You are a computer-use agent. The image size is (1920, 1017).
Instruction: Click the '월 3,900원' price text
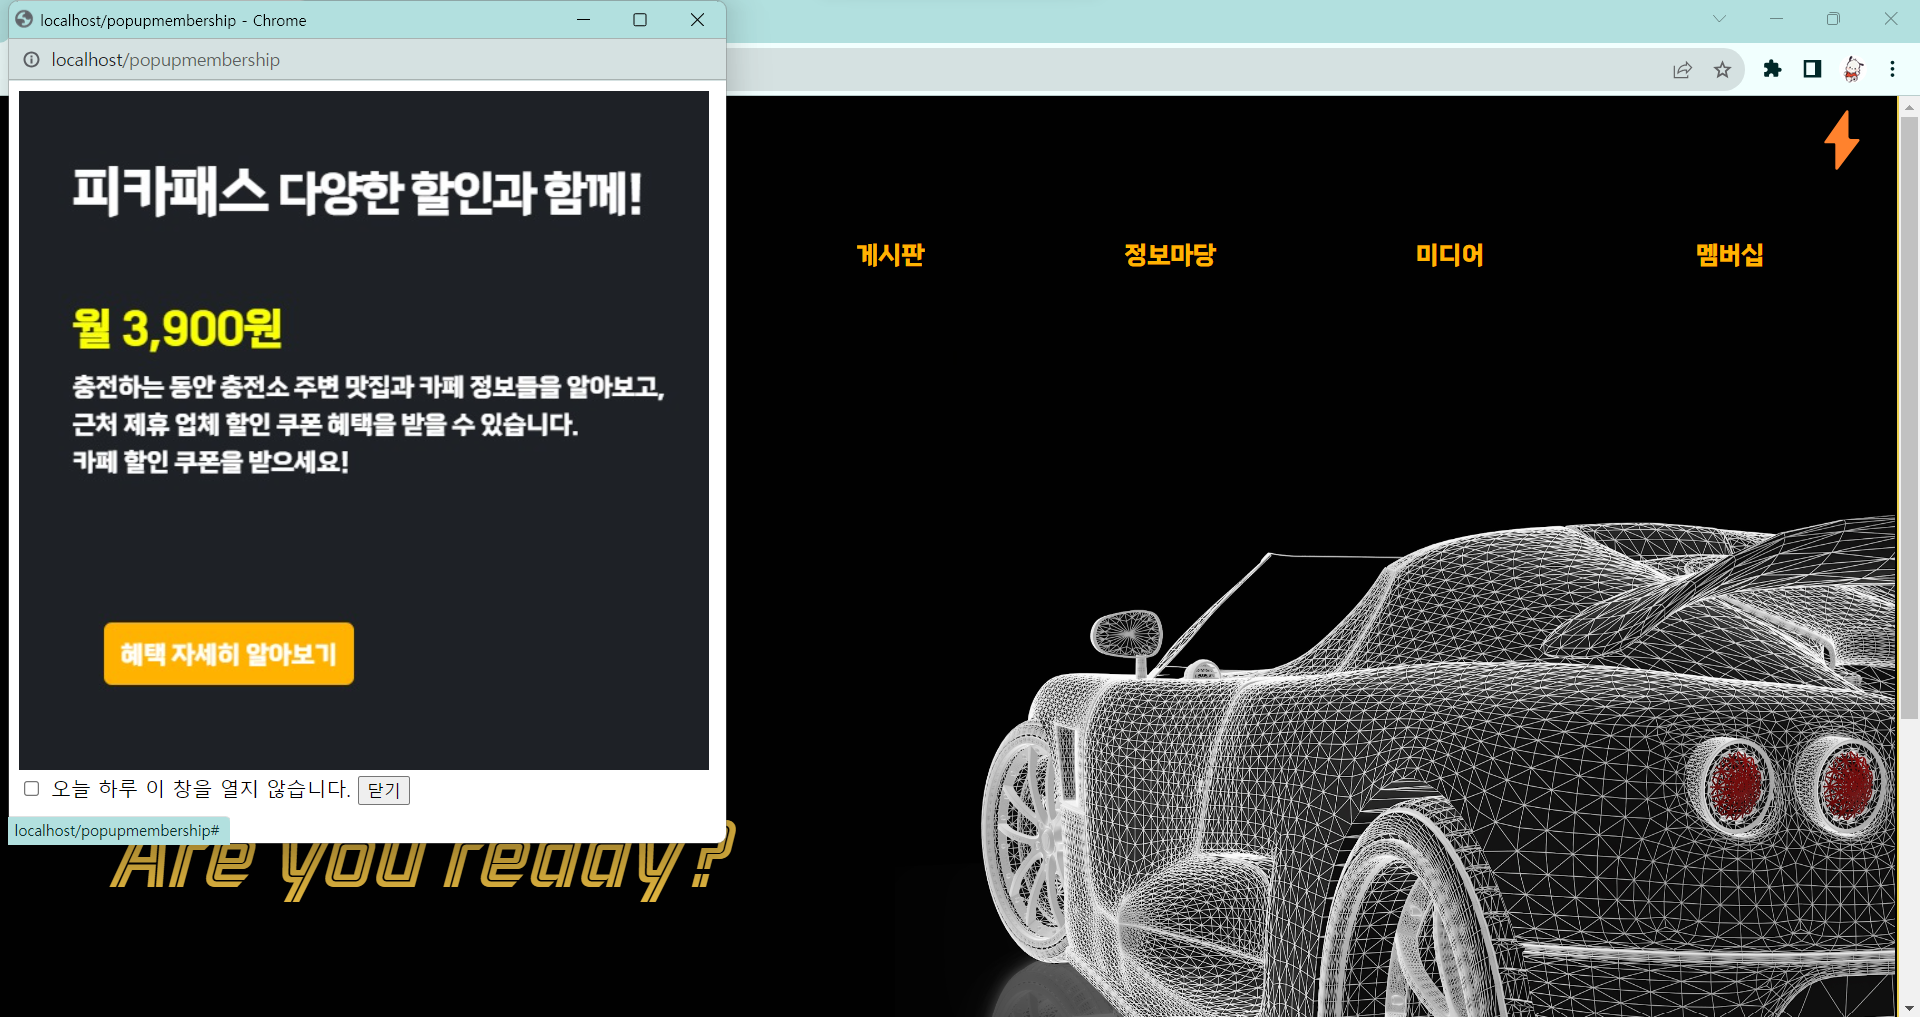pyautogui.click(x=177, y=328)
